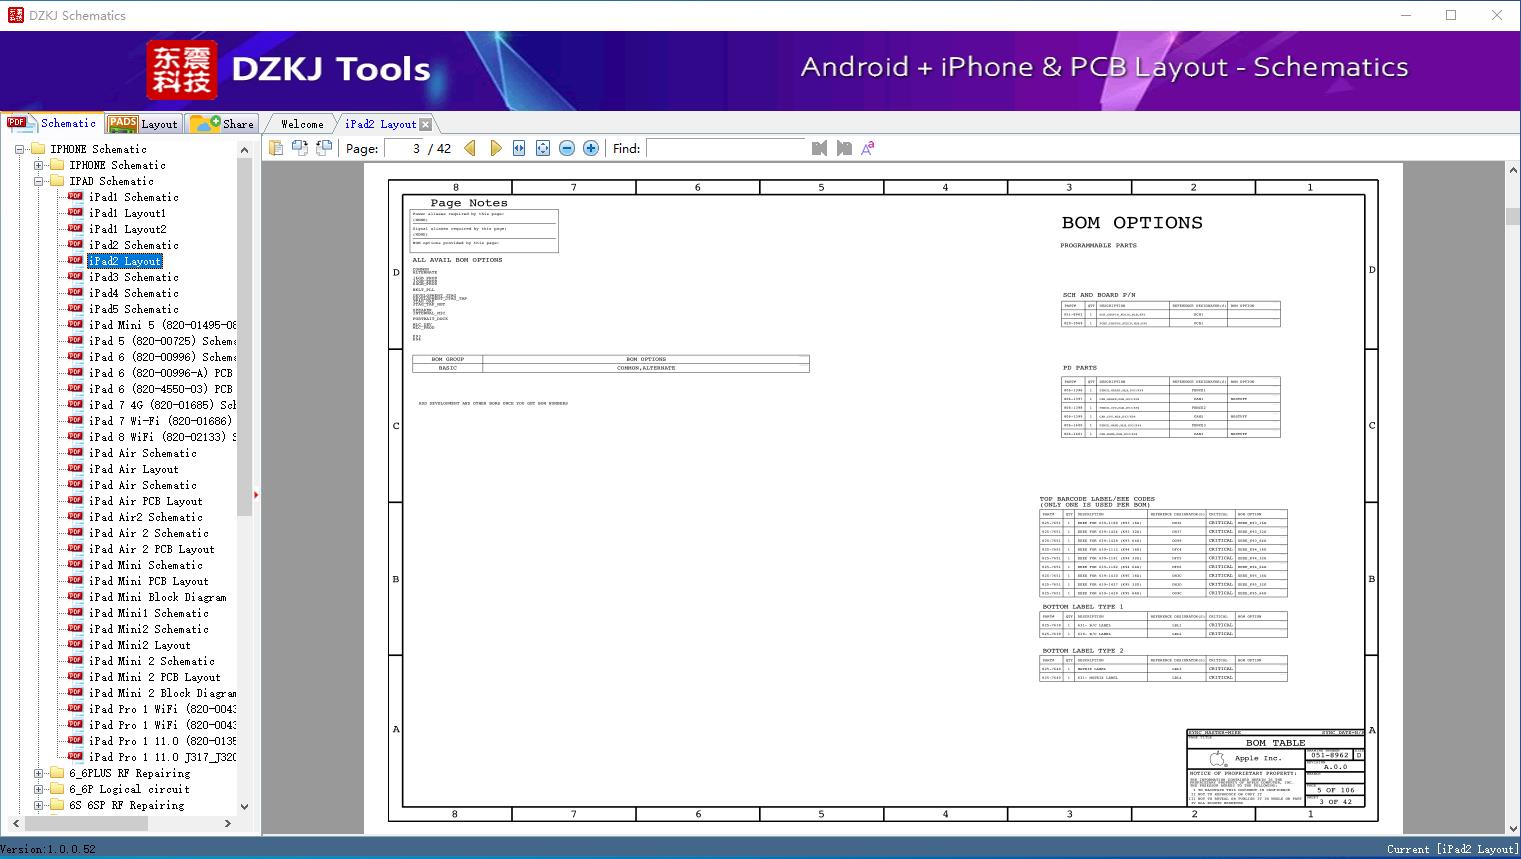
Task: Go to the next page
Action: [x=495, y=148]
